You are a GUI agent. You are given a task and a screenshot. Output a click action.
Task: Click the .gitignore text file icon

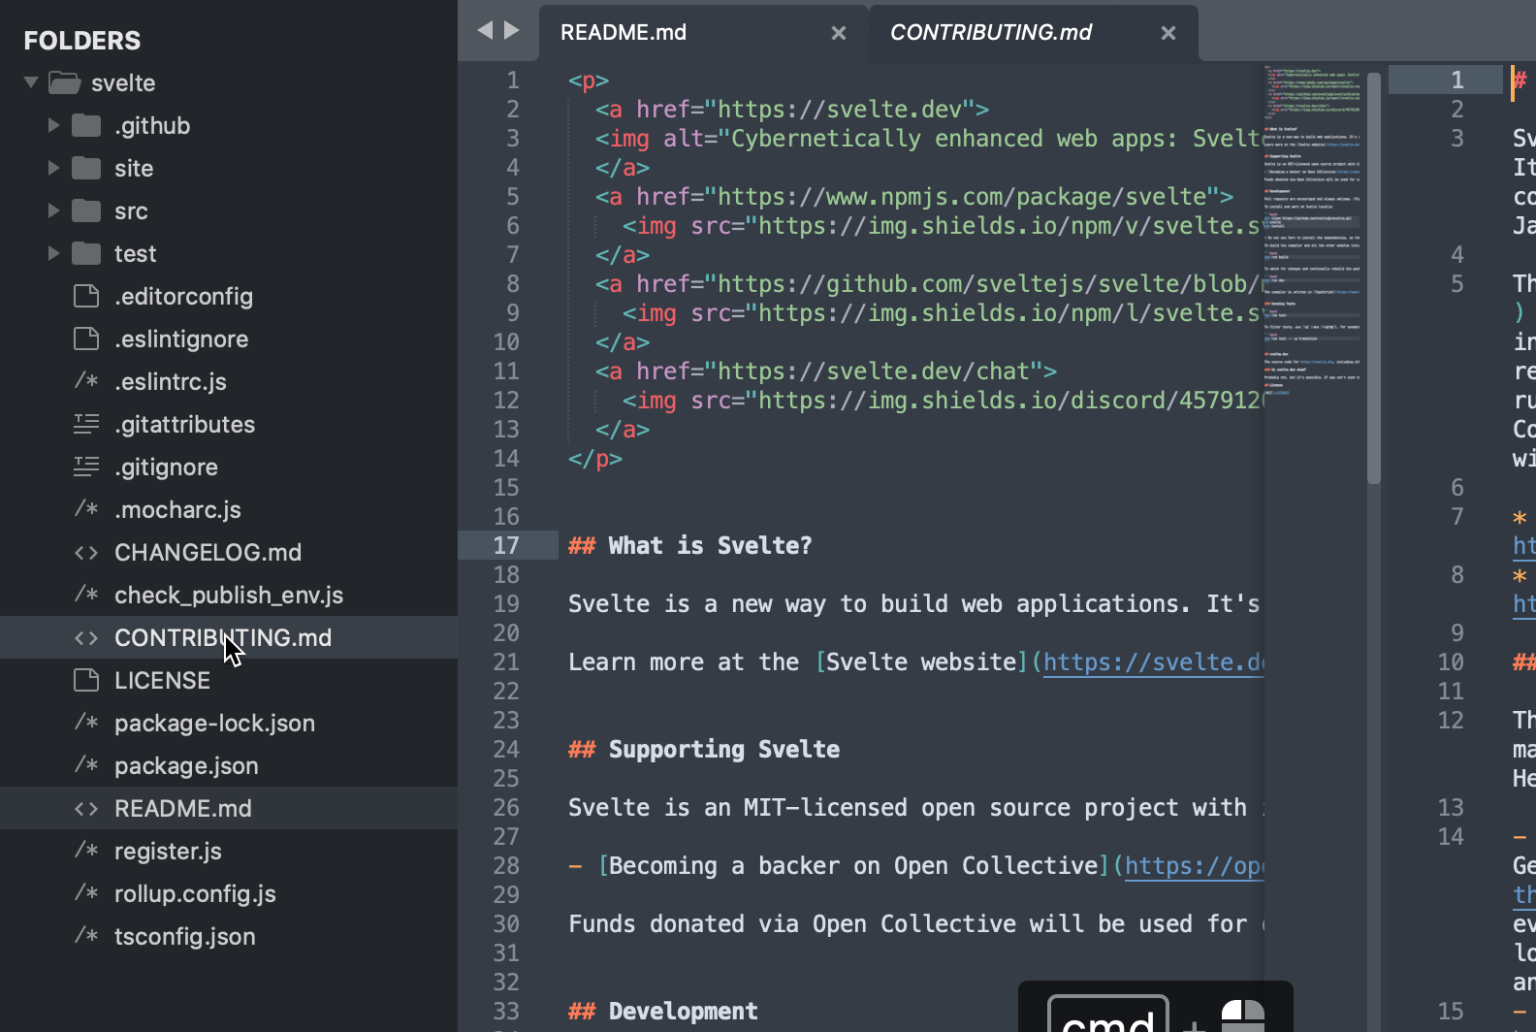click(87, 467)
